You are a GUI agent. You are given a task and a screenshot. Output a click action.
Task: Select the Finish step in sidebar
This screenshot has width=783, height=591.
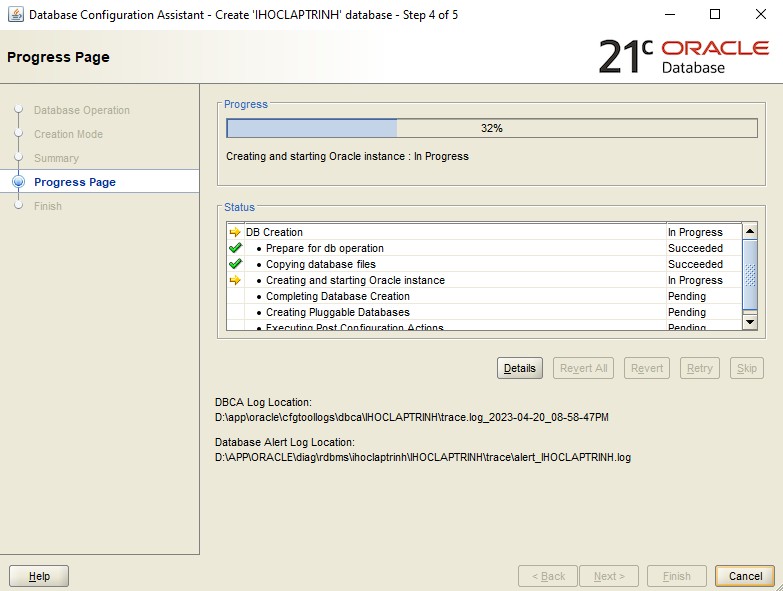48,206
